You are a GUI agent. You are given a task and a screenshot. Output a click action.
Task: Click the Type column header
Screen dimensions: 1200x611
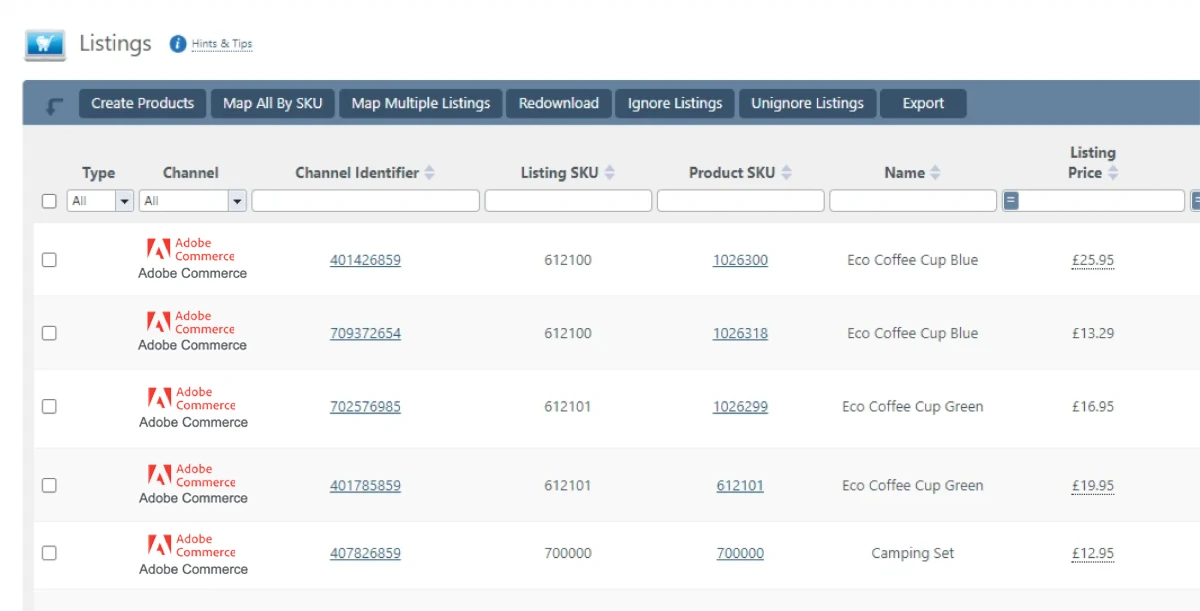click(x=98, y=173)
